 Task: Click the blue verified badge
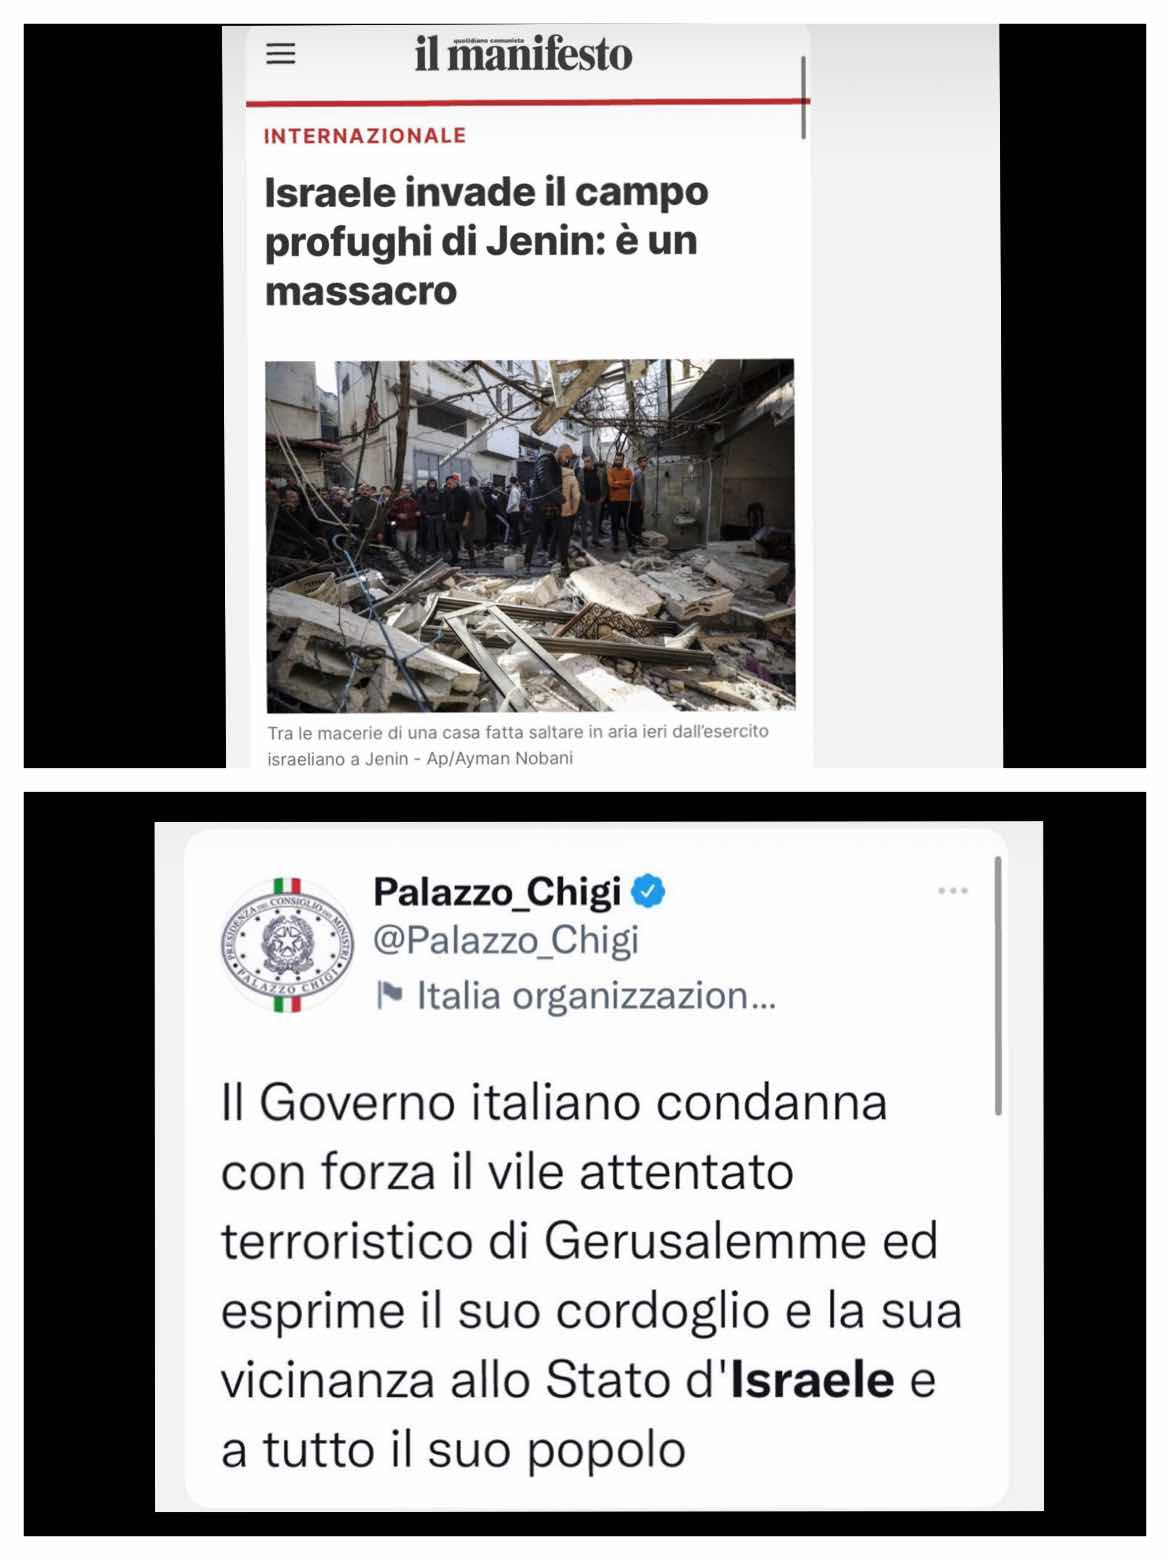[x=648, y=890]
